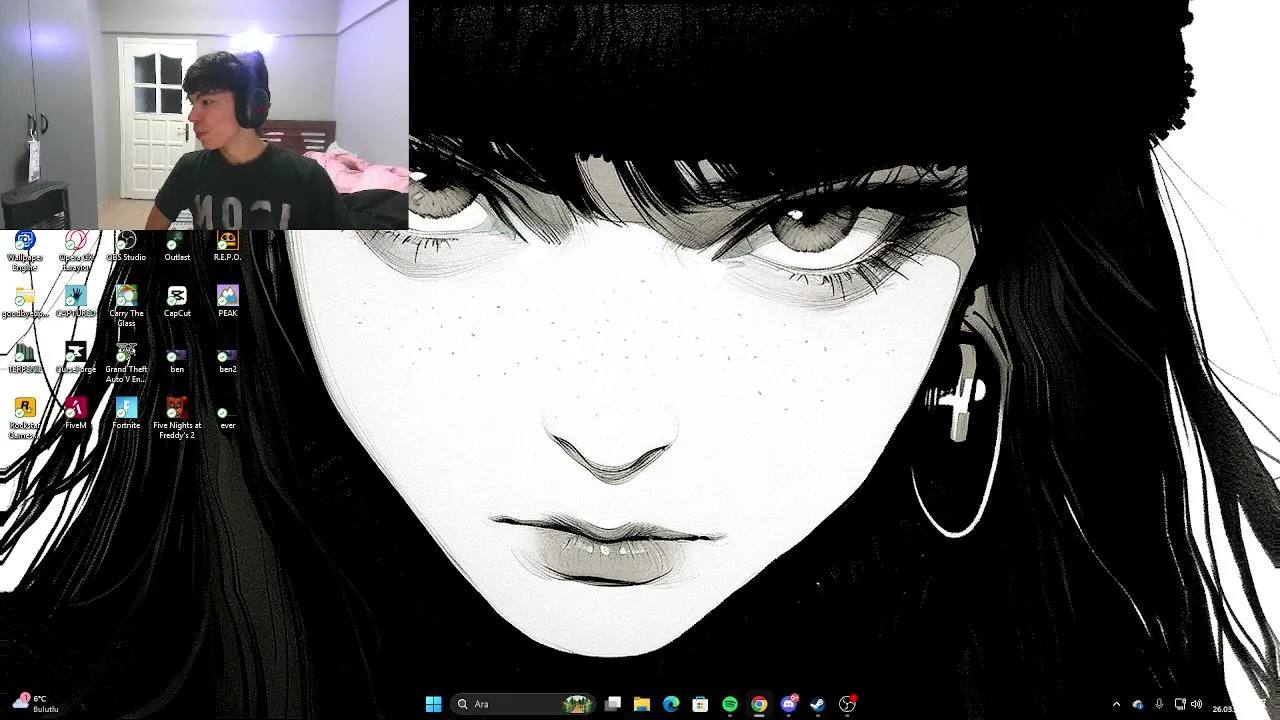This screenshot has width=1280, height=720.
Task: Open the volume speaker tray icon
Action: tap(1197, 705)
